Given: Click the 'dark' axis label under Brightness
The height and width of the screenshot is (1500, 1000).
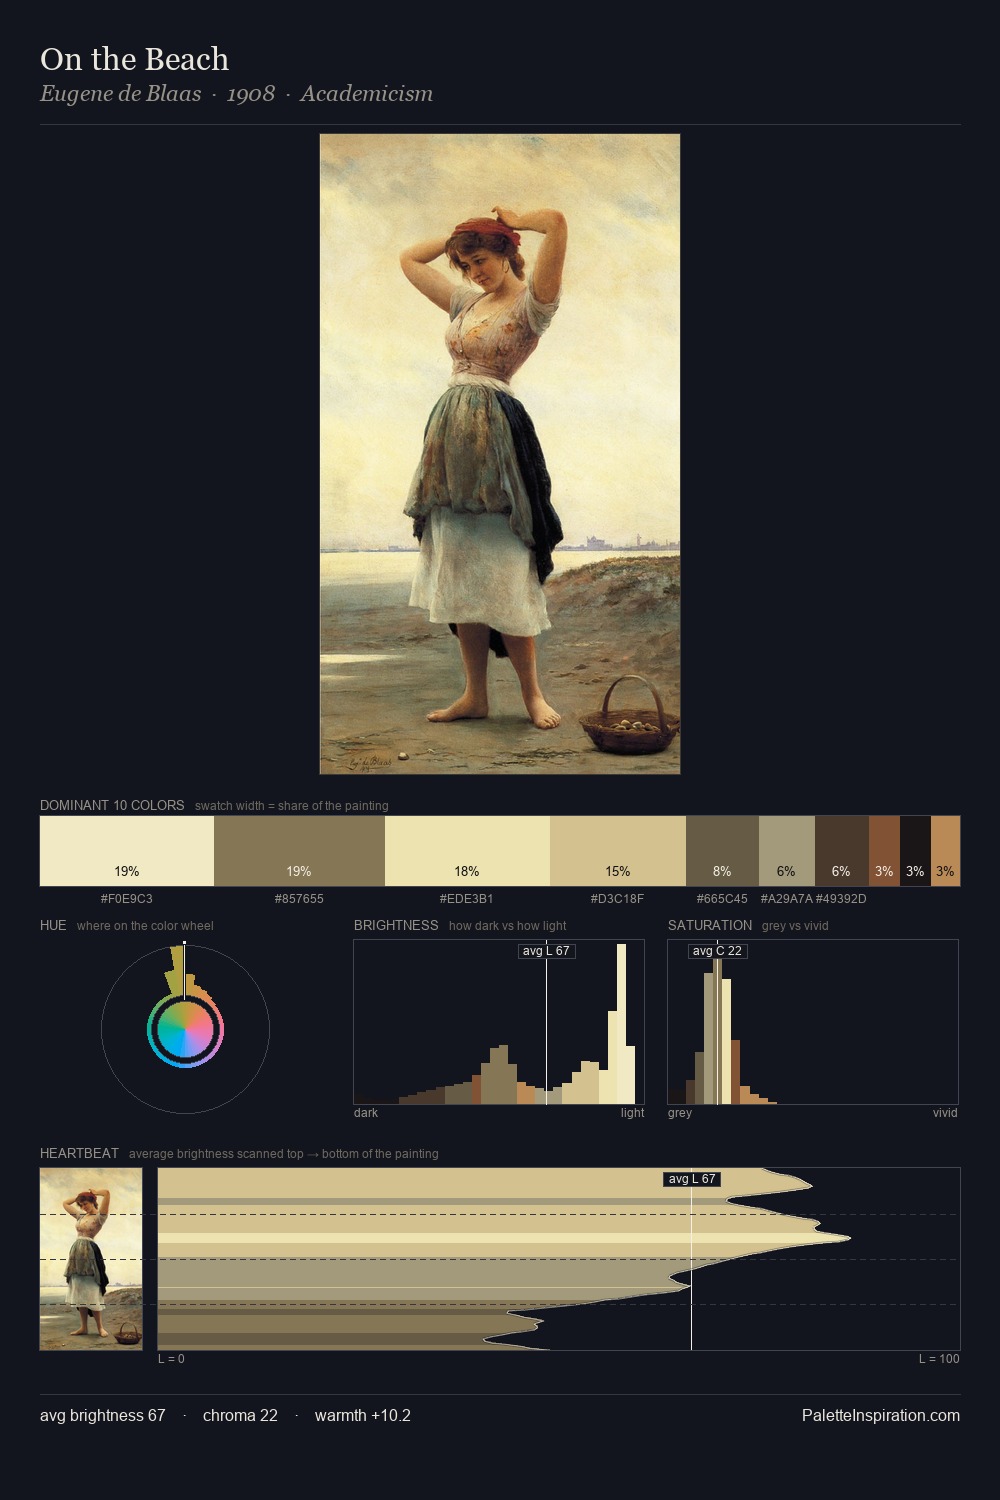Looking at the screenshot, I should click(x=366, y=1113).
